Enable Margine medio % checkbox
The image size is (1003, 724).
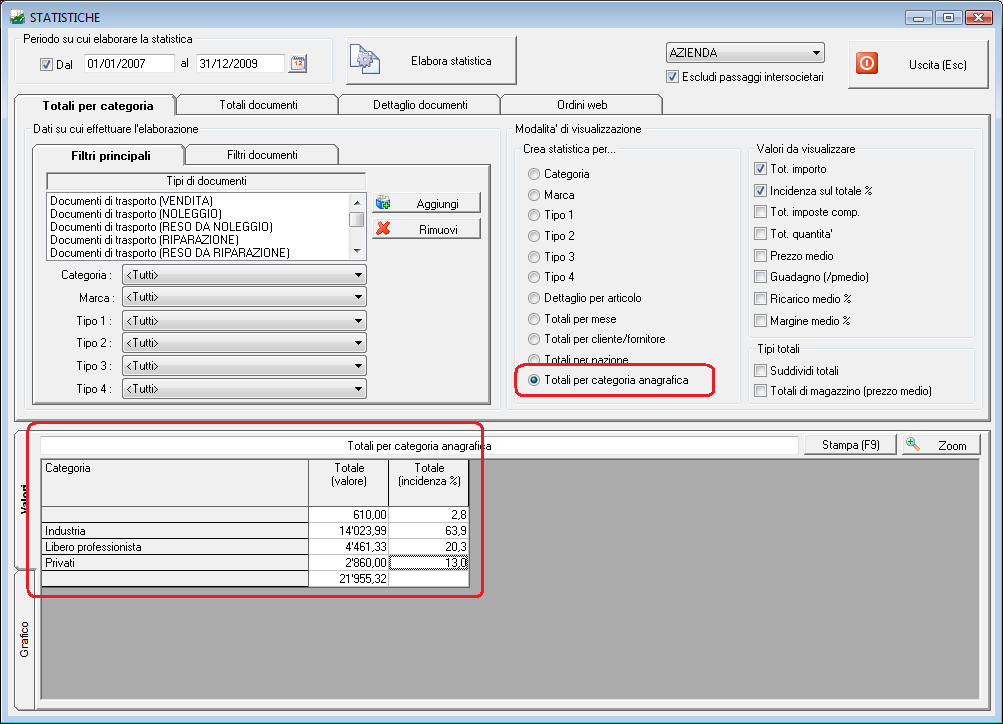(761, 320)
